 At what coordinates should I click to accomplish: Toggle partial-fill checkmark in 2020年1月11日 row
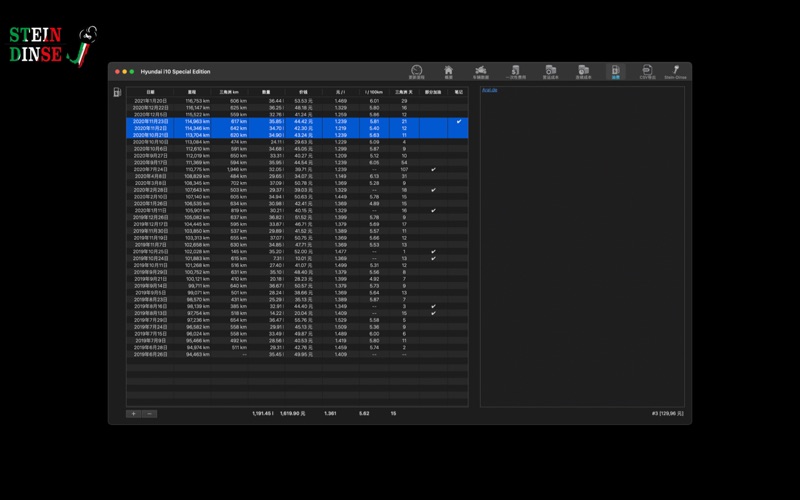(x=433, y=210)
